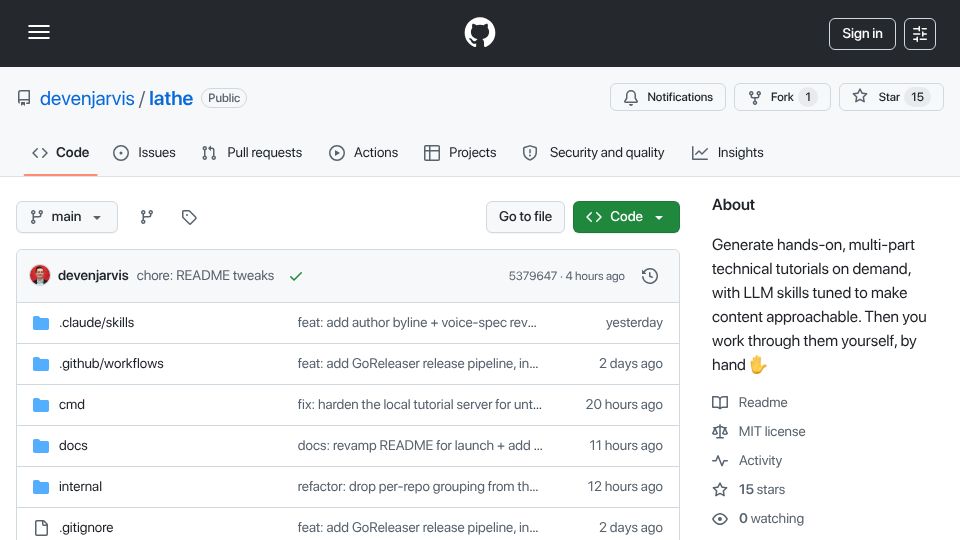Click the license scale icon
Image resolution: width=960 pixels, height=540 pixels.
pos(720,432)
